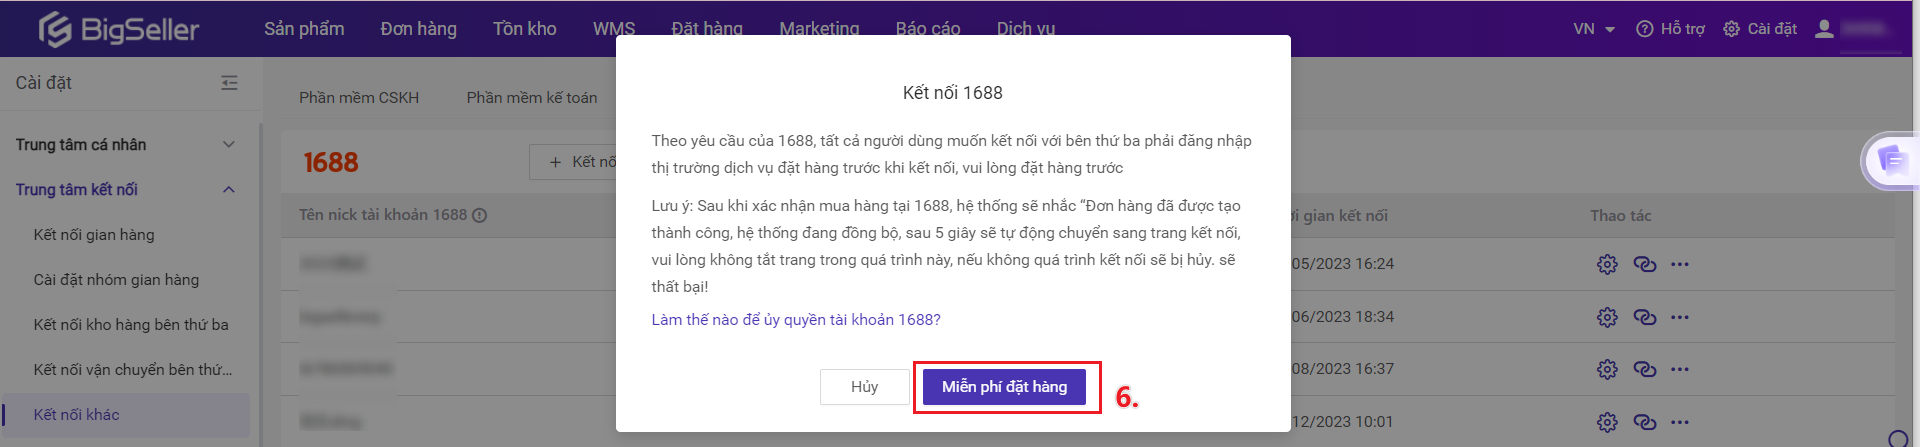Open Cài đặt gear in header
This screenshot has width=1920, height=447.
[1760, 29]
